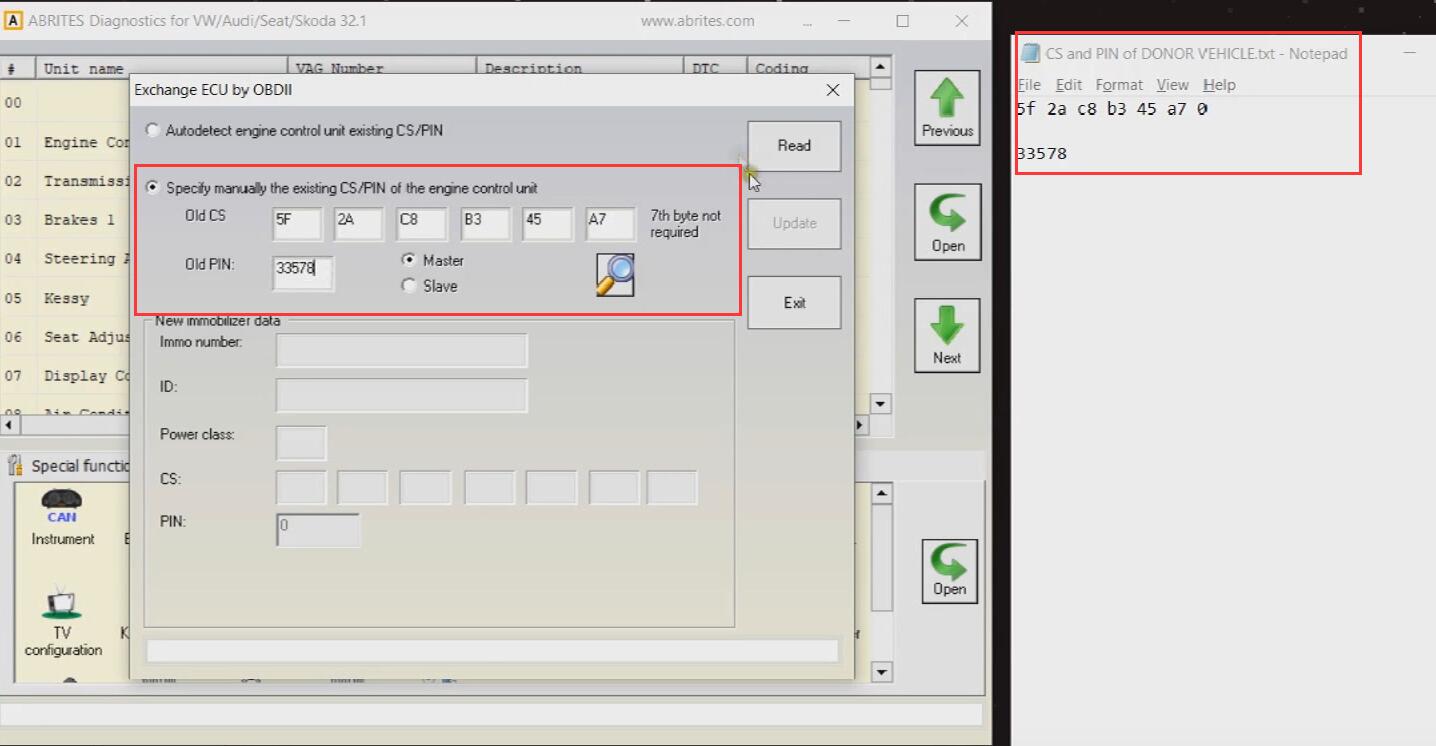Select Autodetect engine control unit option
Viewport: 1436px width, 746px height.
pos(152,130)
